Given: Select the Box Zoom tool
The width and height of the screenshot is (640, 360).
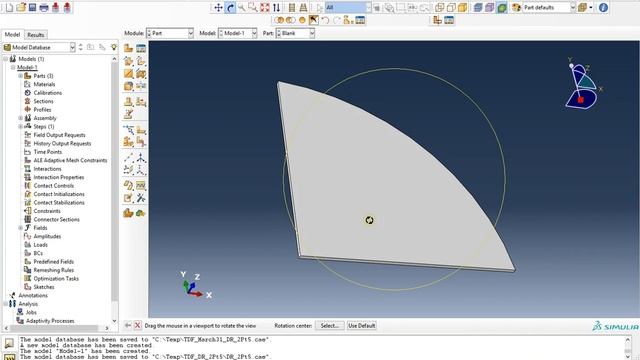Looking at the screenshot, I should 253,7.
